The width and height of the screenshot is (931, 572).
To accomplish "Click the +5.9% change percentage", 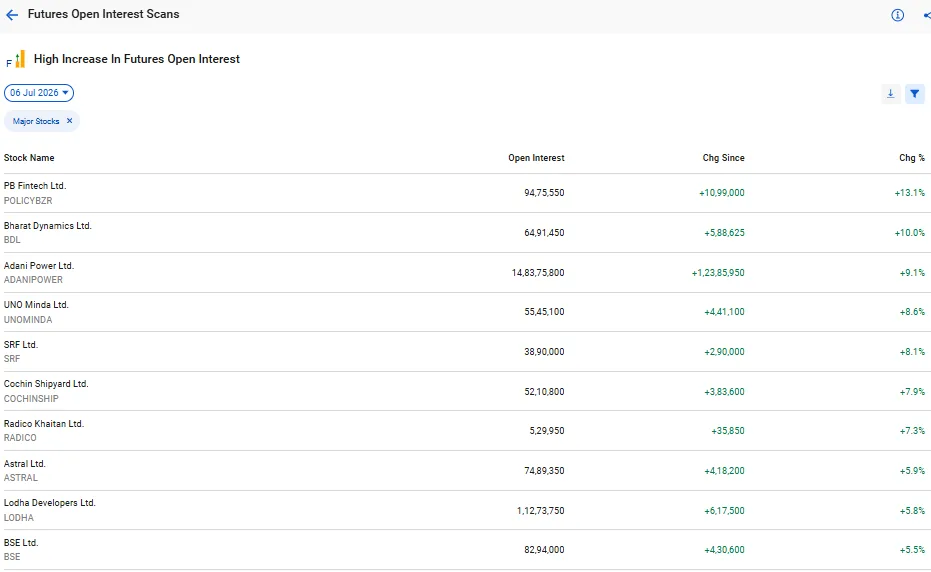I will click(912, 470).
